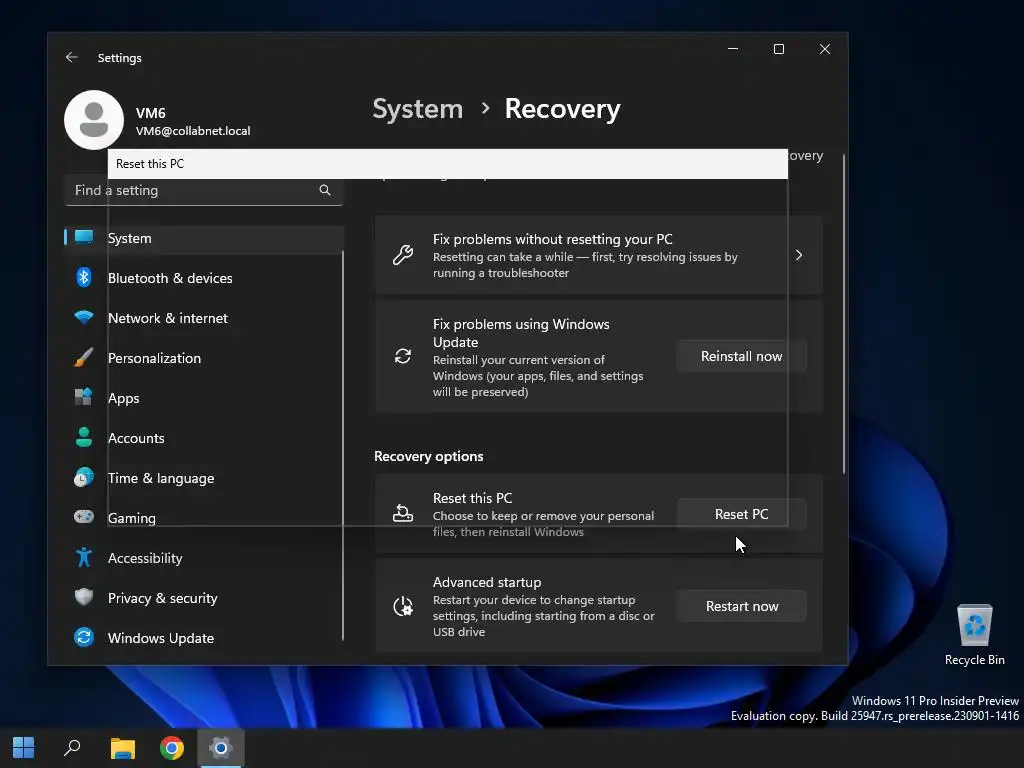Close the Settings window
The image size is (1024, 768).
pyautogui.click(x=825, y=49)
